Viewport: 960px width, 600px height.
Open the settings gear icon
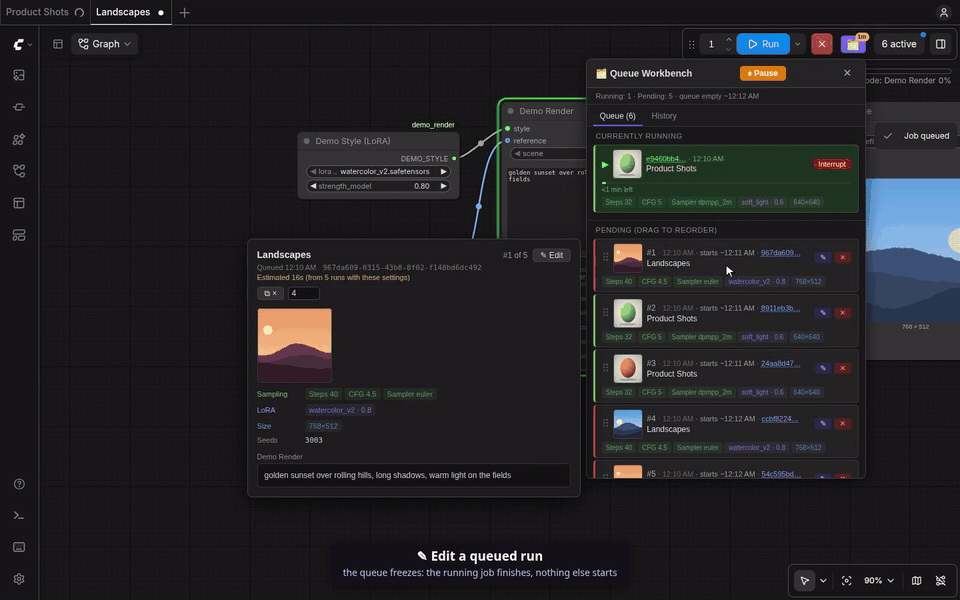(19, 579)
